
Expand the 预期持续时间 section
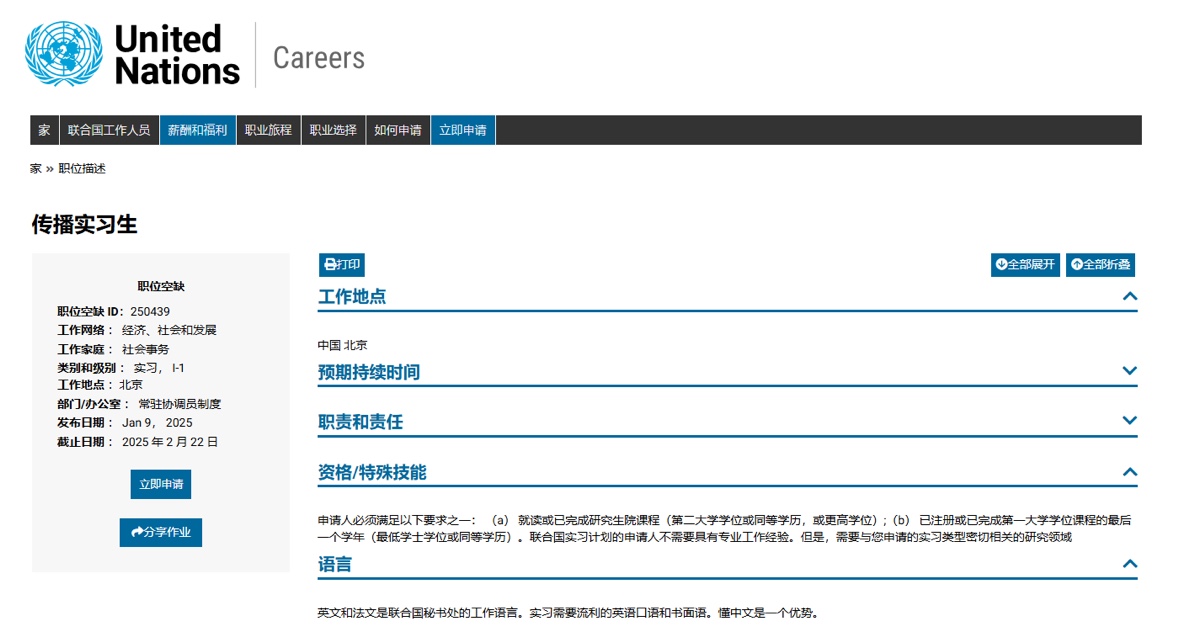click(1130, 371)
